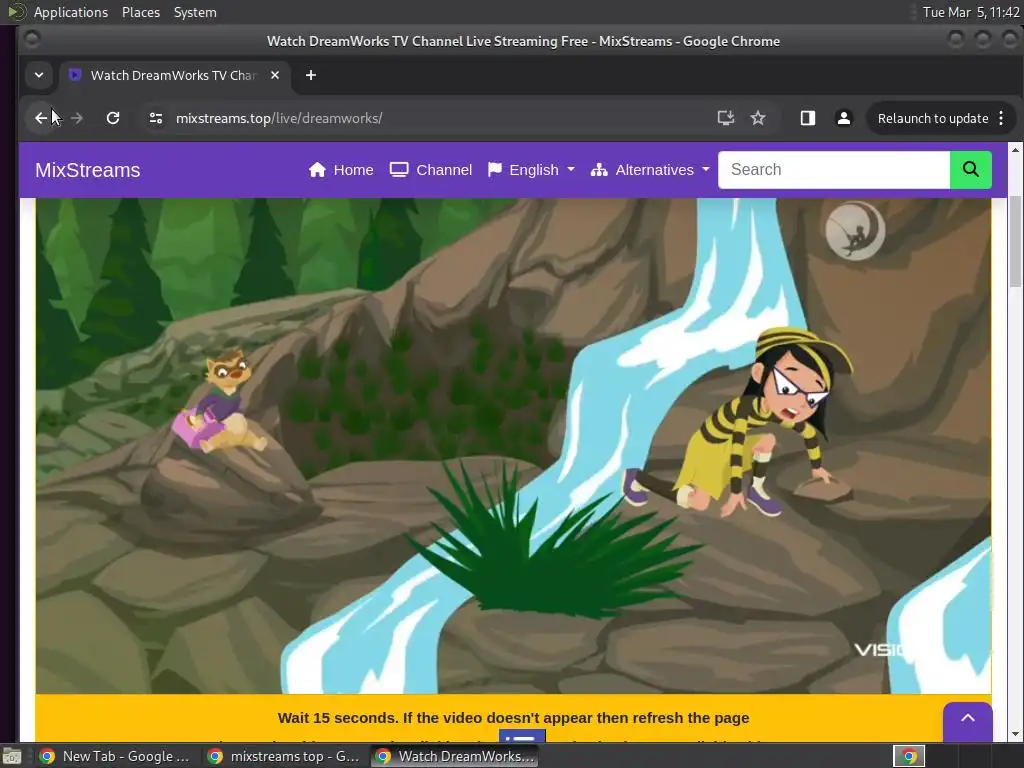Focus the Search input field

click(834, 170)
